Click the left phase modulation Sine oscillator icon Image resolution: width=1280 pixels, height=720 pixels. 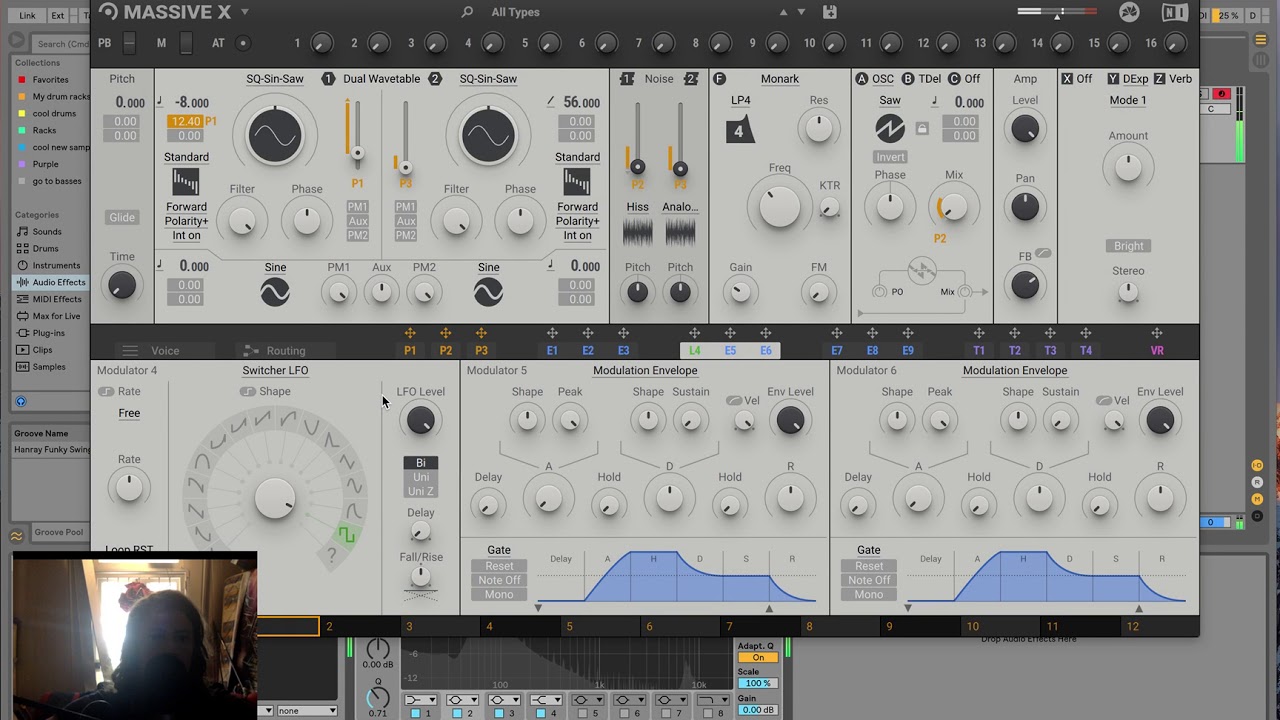[275, 292]
